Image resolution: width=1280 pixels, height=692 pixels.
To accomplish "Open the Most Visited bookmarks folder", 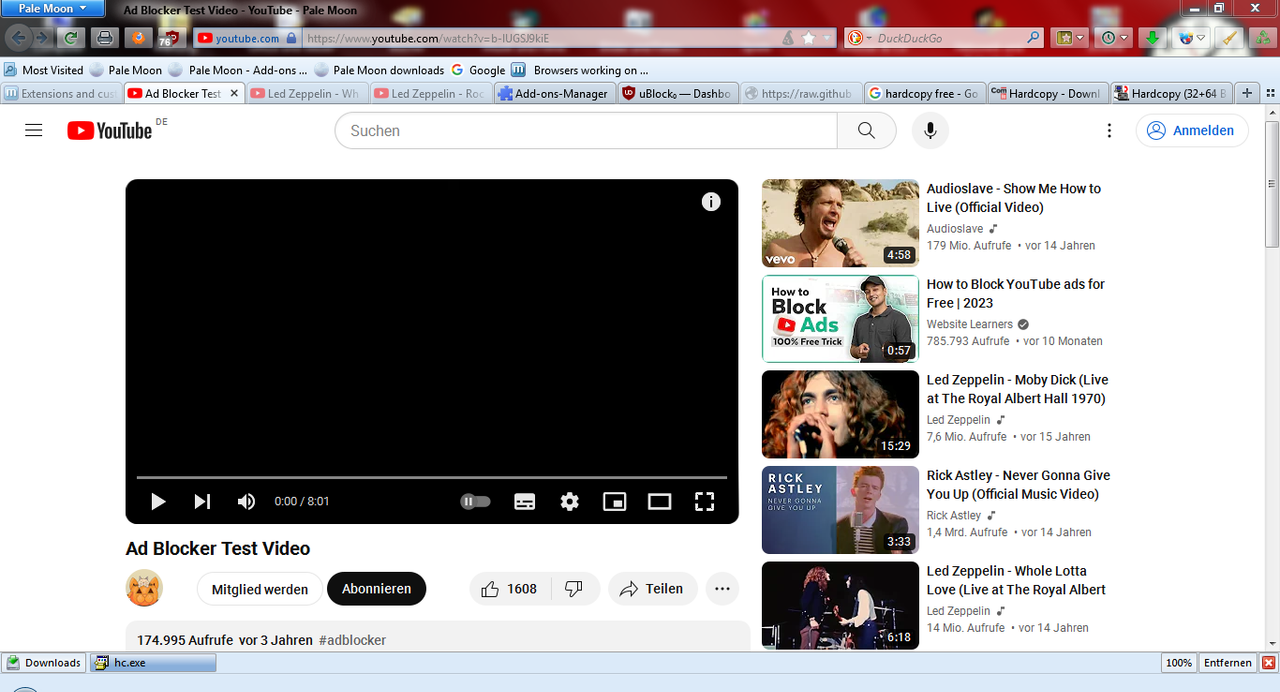I will (x=43, y=70).
